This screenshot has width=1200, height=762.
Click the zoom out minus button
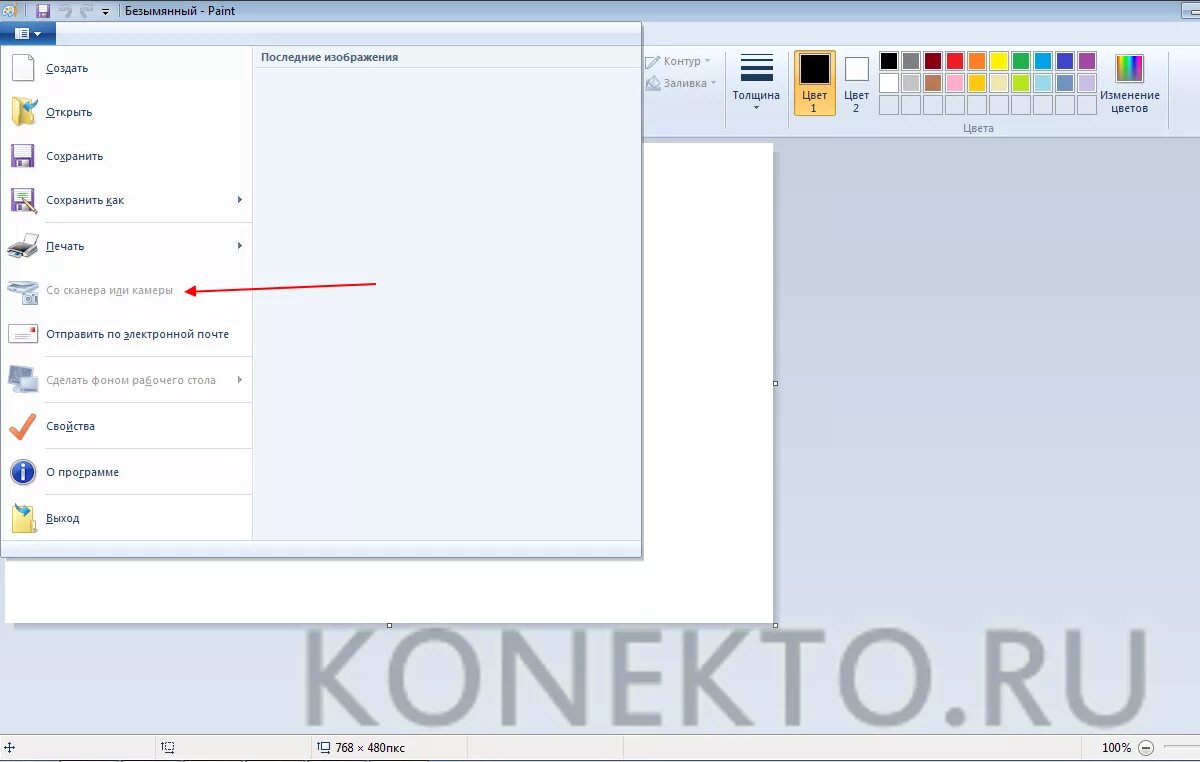(1146, 747)
